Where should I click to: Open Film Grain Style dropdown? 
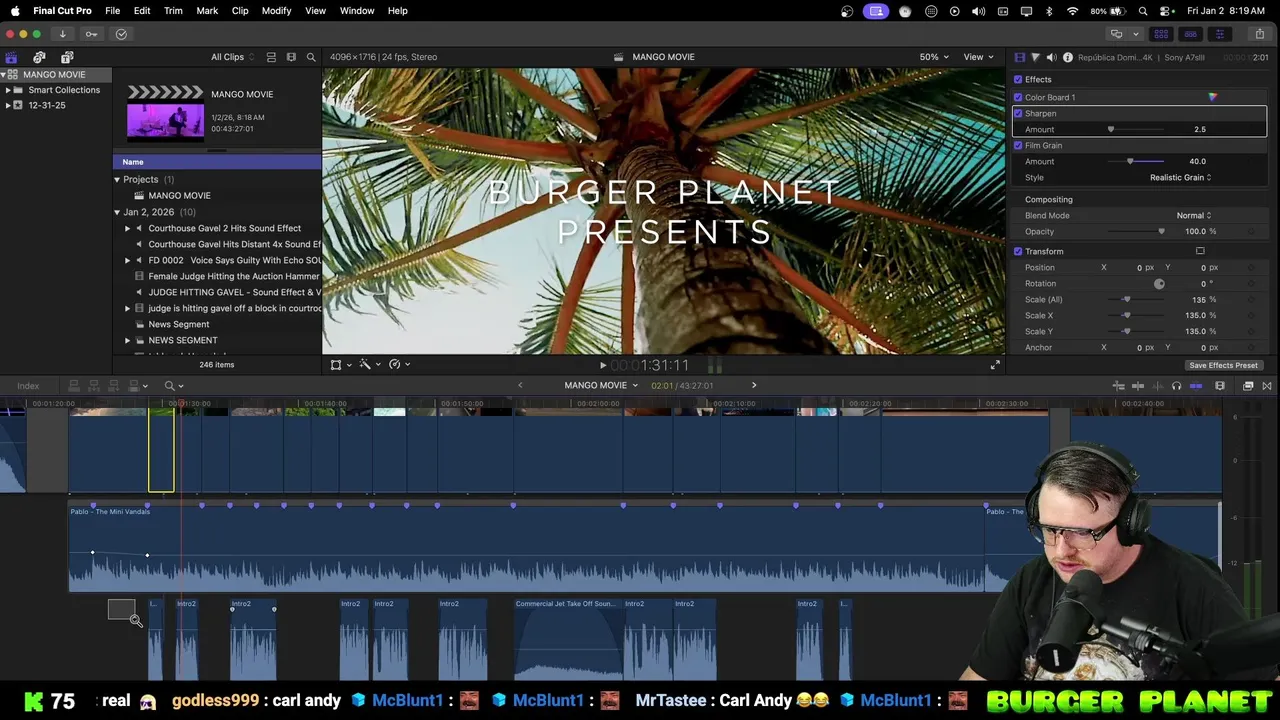click(1180, 177)
